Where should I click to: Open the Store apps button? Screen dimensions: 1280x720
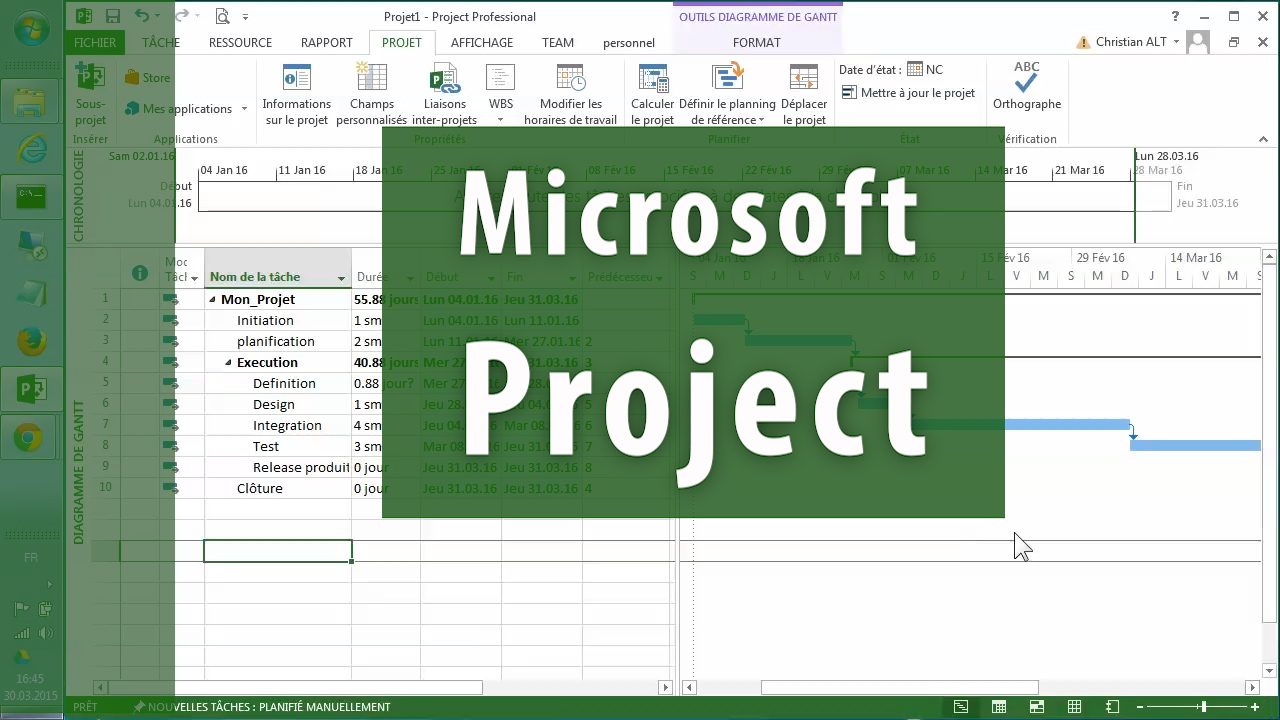pyautogui.click(x=148, y=78)
